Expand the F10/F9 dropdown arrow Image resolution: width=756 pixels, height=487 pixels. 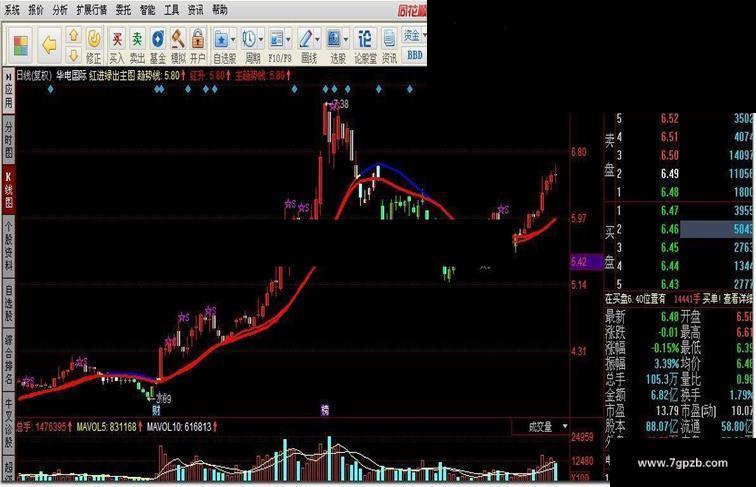coord(288,39)
